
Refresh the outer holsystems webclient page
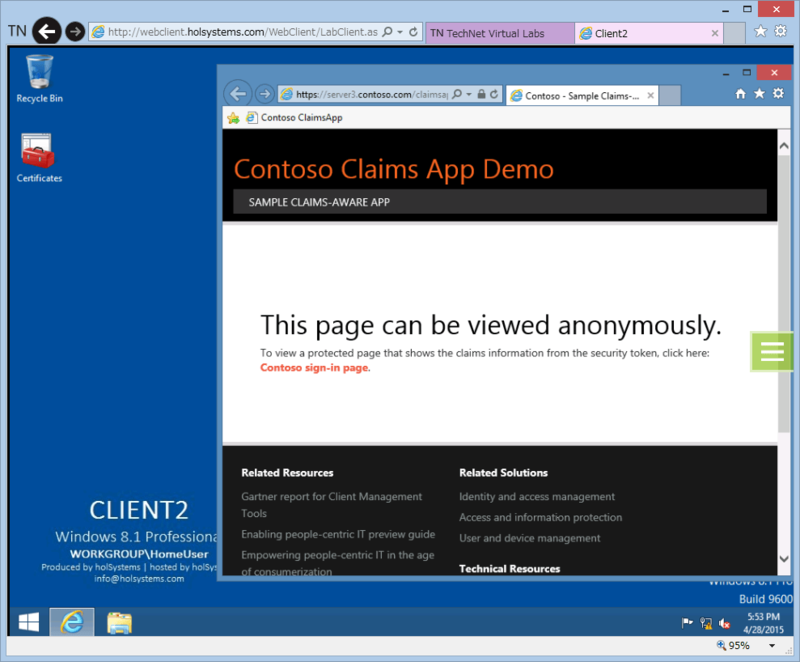point(413,32)
